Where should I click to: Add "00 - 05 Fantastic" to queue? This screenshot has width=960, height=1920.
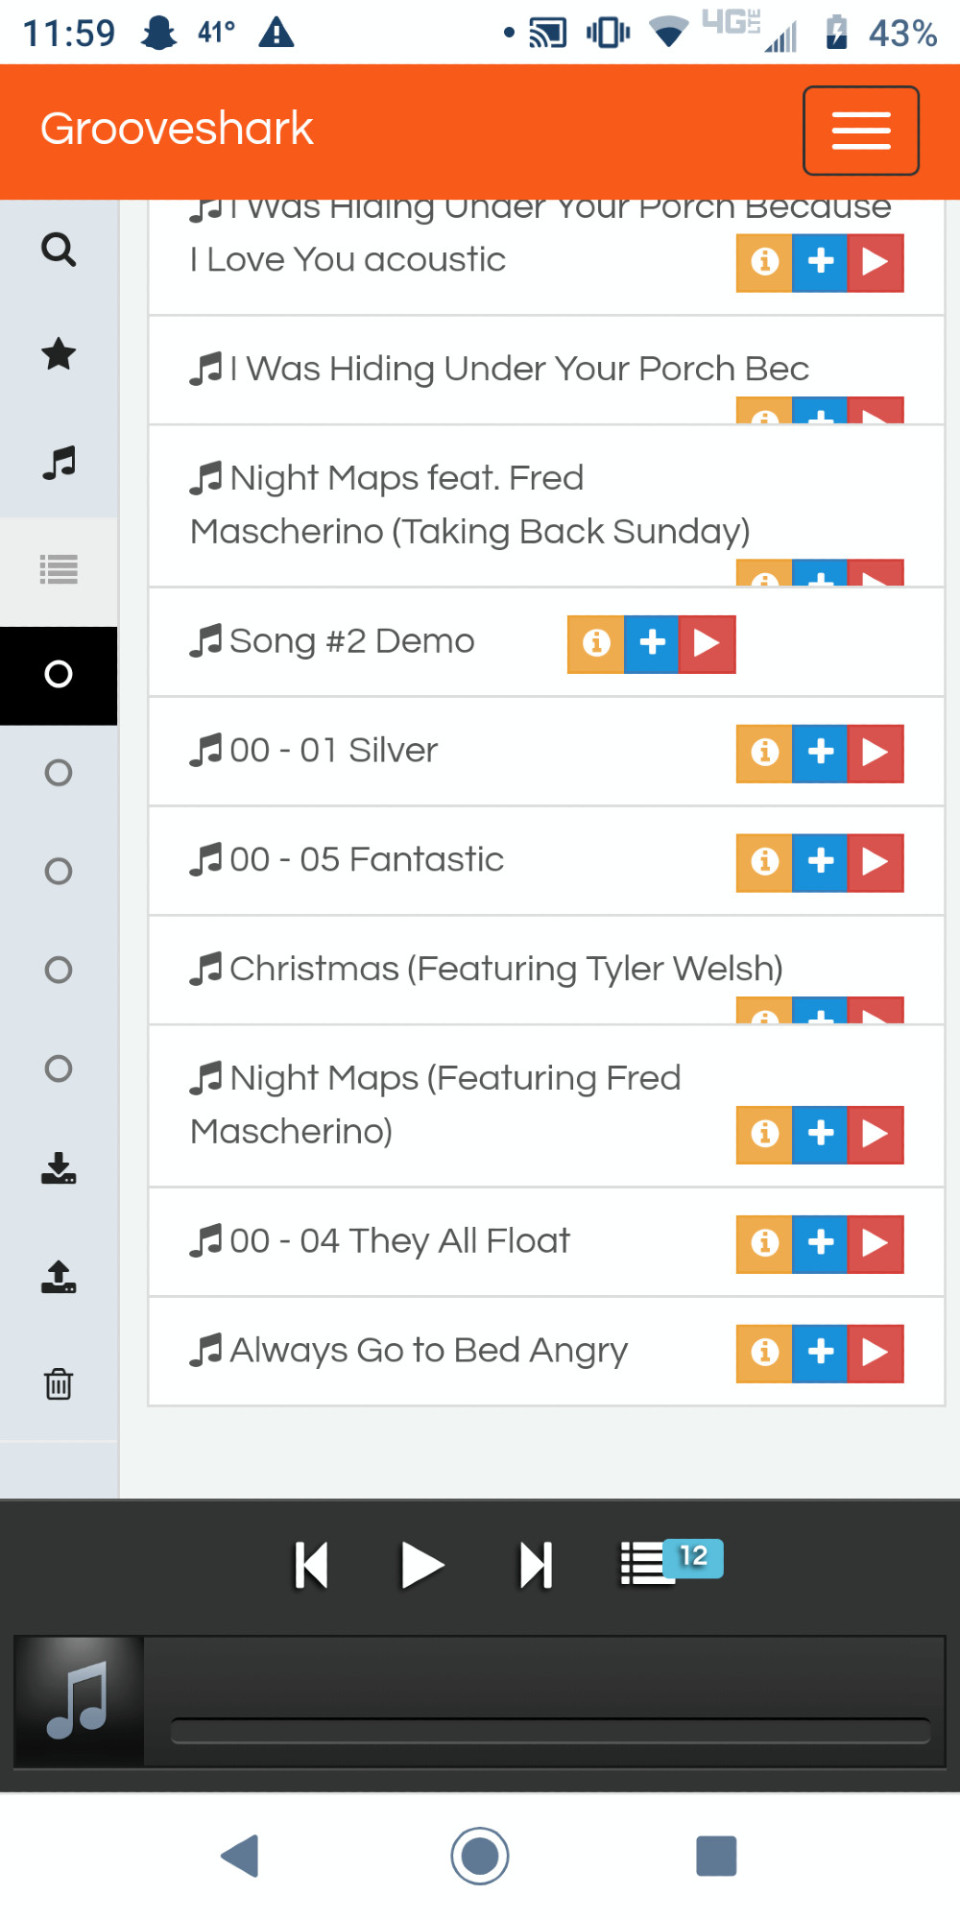(820, 862)
